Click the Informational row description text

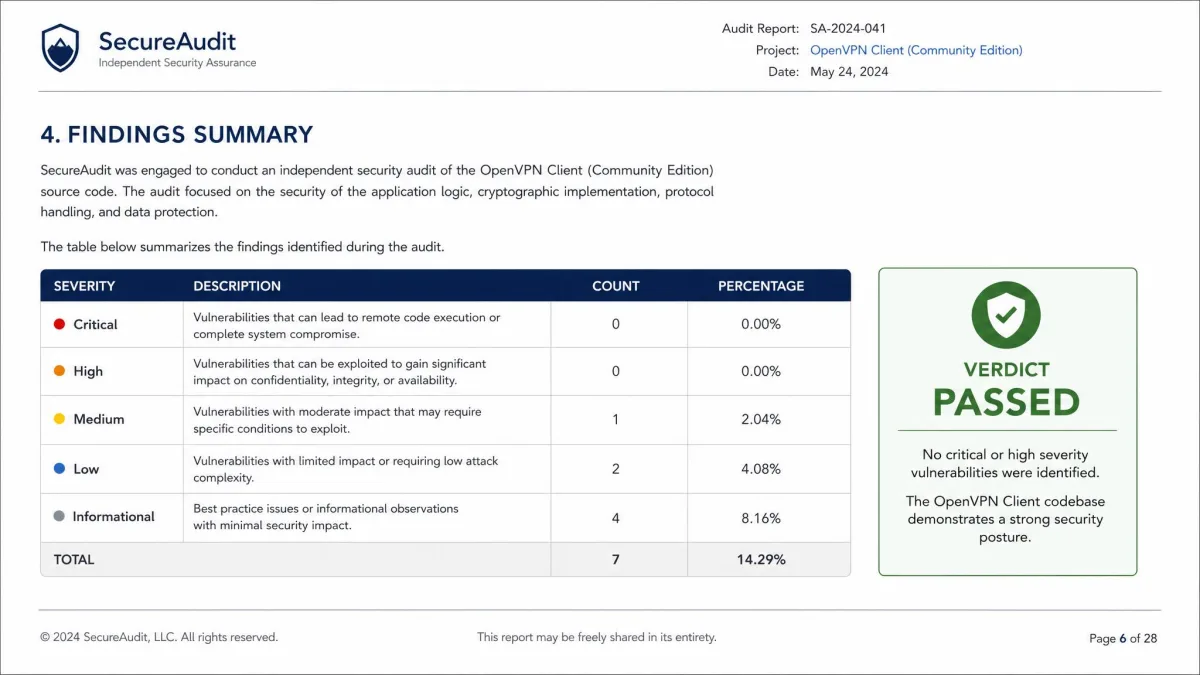(x=326, y=517)
